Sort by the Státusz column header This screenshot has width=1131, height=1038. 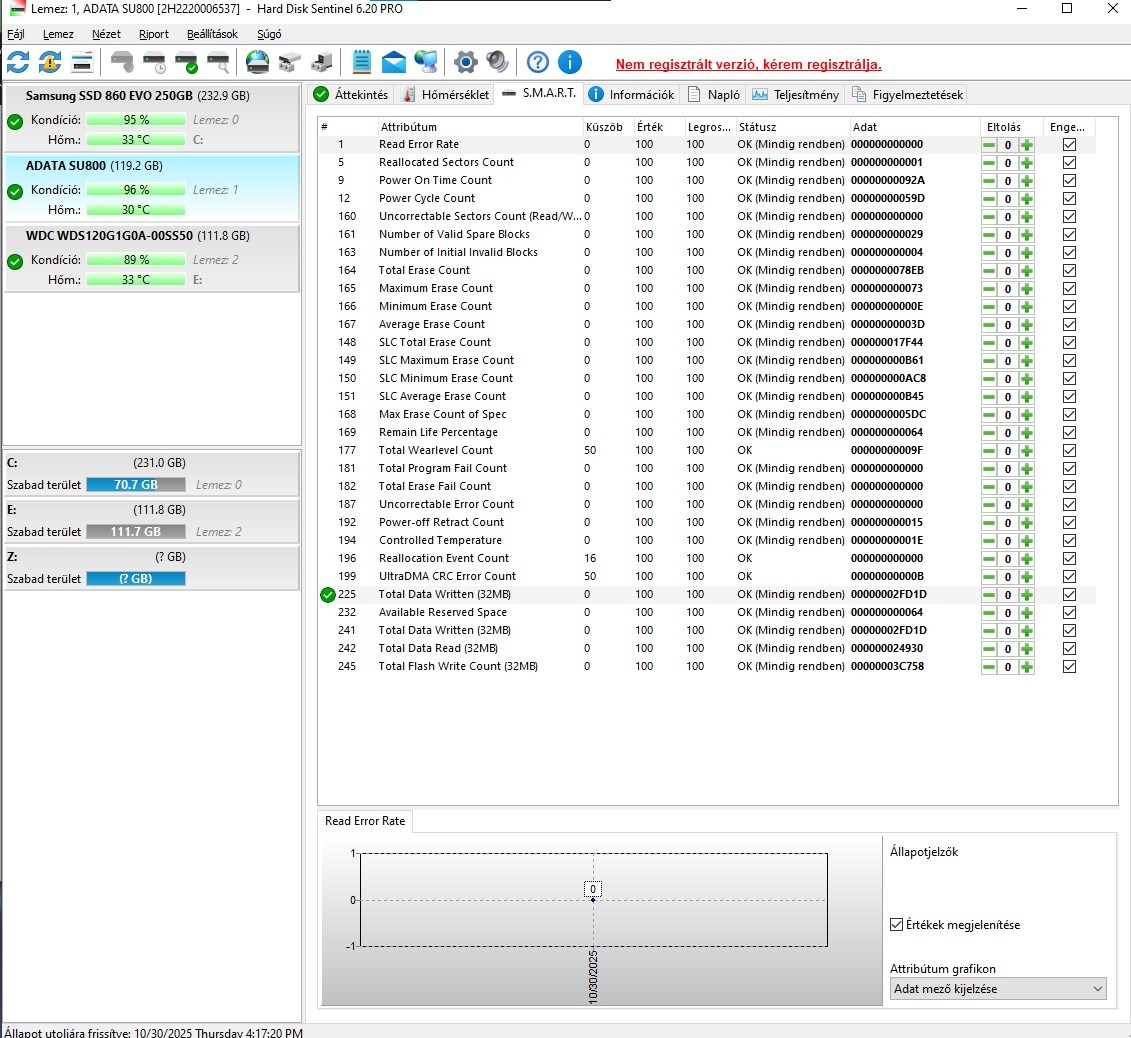click(791, 127)
